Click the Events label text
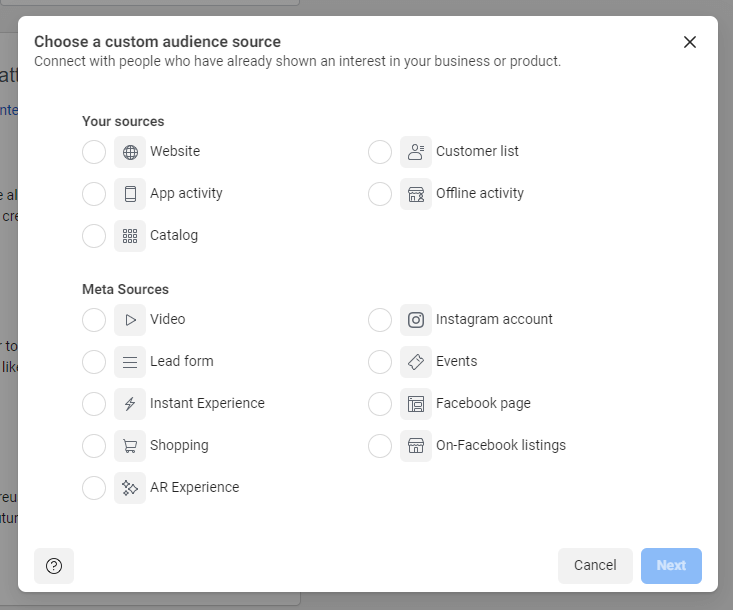The image size is (733, 610). pyautogui.click(x=457, y=361)
